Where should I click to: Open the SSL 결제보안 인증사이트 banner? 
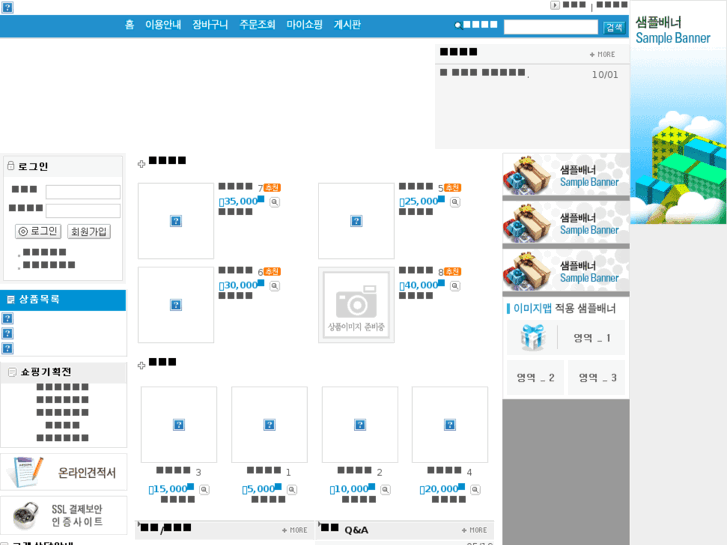(64, 515)
